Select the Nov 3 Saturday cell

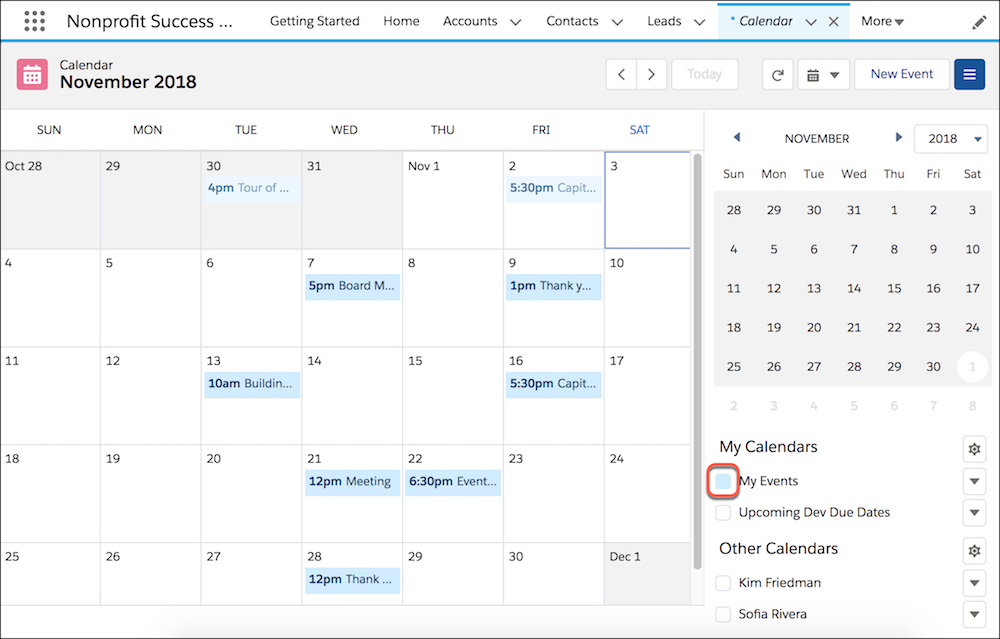647,200
